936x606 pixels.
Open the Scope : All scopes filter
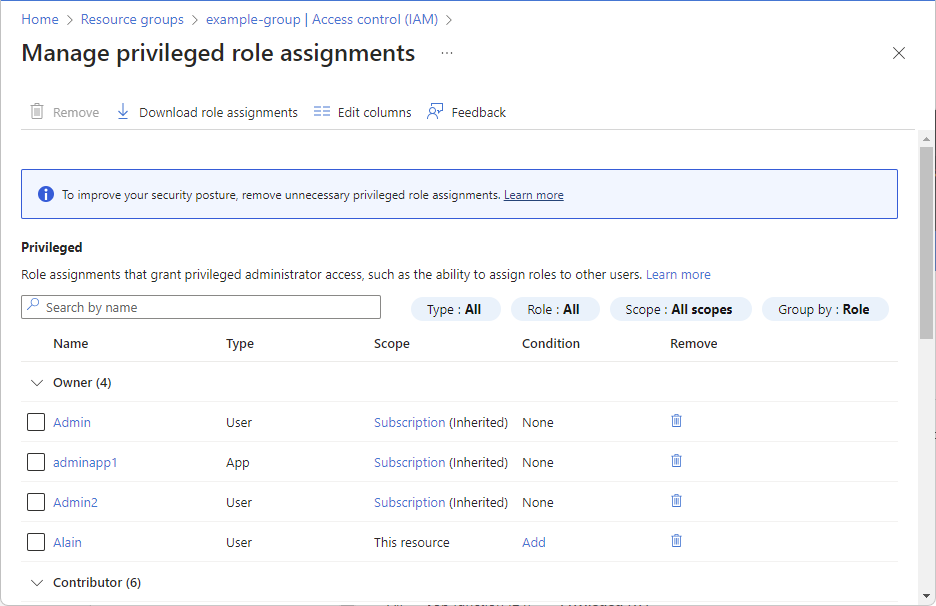point(679,309)
